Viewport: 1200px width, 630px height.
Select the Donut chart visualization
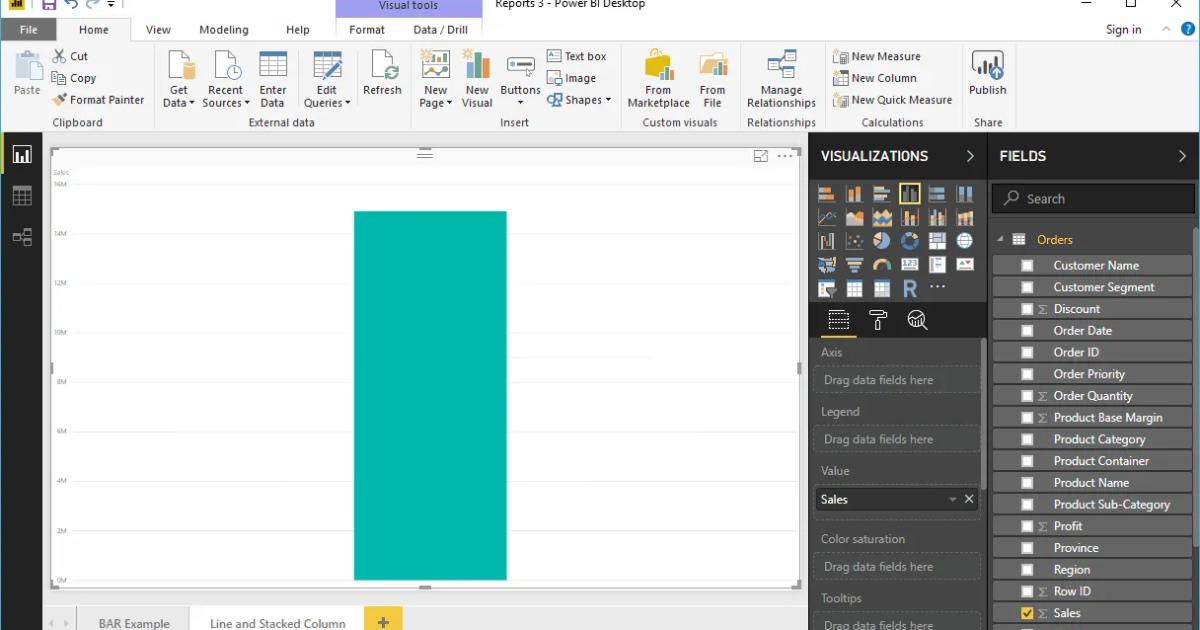[908, 239]
